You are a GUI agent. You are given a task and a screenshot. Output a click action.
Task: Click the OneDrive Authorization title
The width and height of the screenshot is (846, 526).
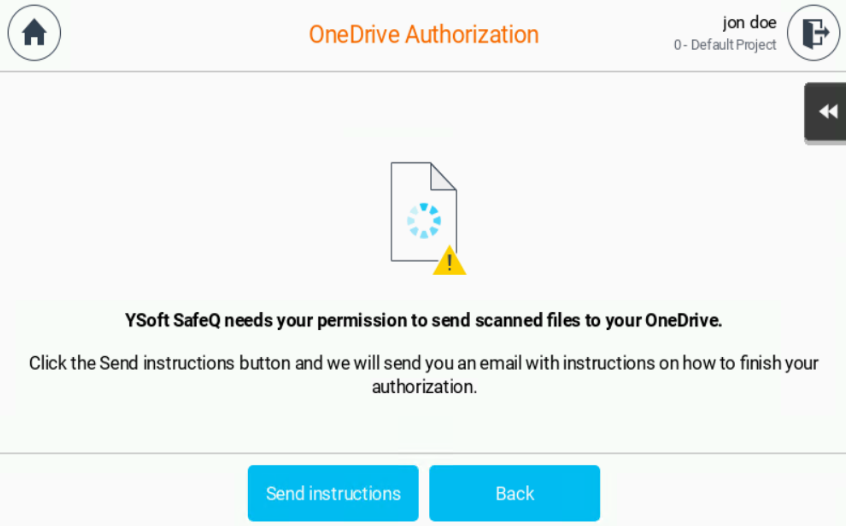(x=424, y=35)
